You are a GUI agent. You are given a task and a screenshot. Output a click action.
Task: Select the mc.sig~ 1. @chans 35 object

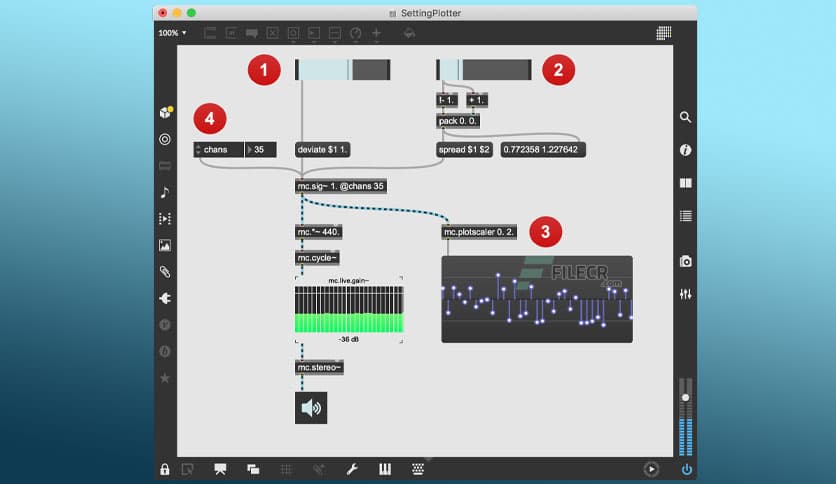[341, 186]
